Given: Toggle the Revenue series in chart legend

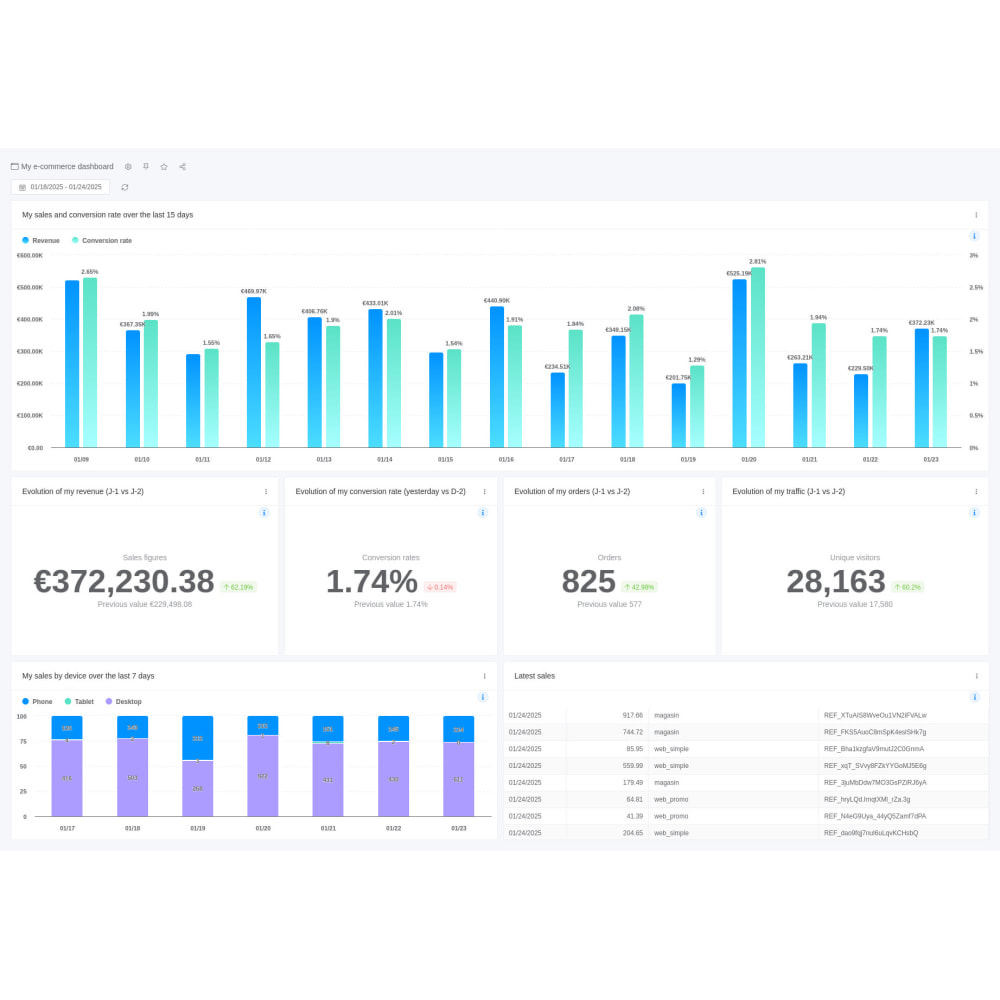Looking at the screenshot, I should [x=40, y=240].
